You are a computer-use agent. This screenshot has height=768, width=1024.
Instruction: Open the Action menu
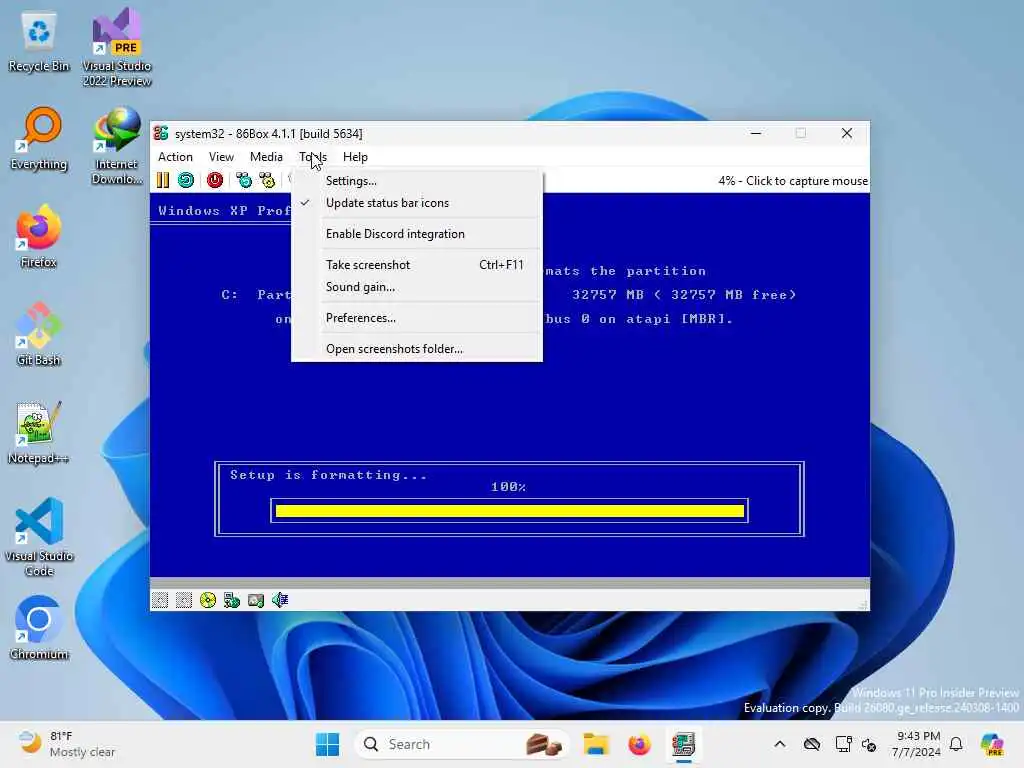pyautogui.click(x=175, y=157)
